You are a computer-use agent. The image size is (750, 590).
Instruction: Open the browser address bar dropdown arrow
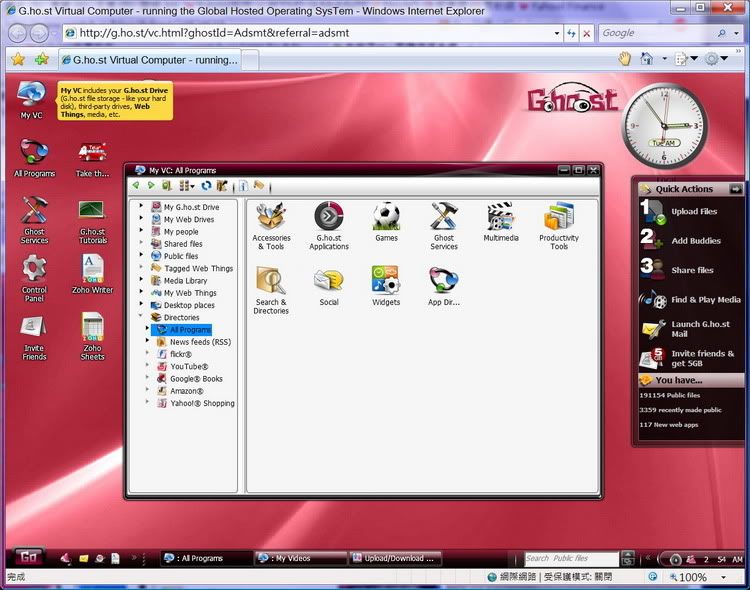click(x=557, y=33)
